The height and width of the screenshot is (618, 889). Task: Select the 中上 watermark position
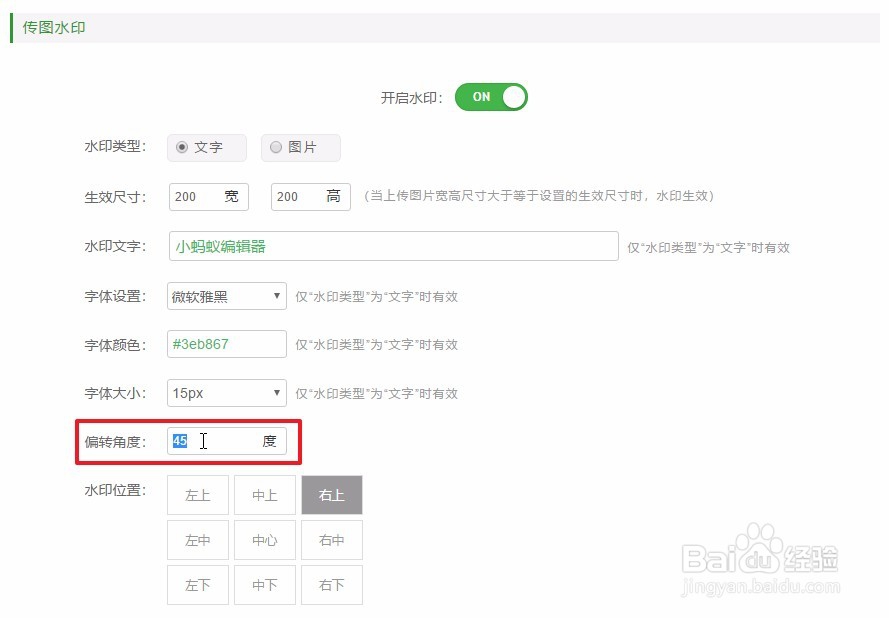point(264,494)
